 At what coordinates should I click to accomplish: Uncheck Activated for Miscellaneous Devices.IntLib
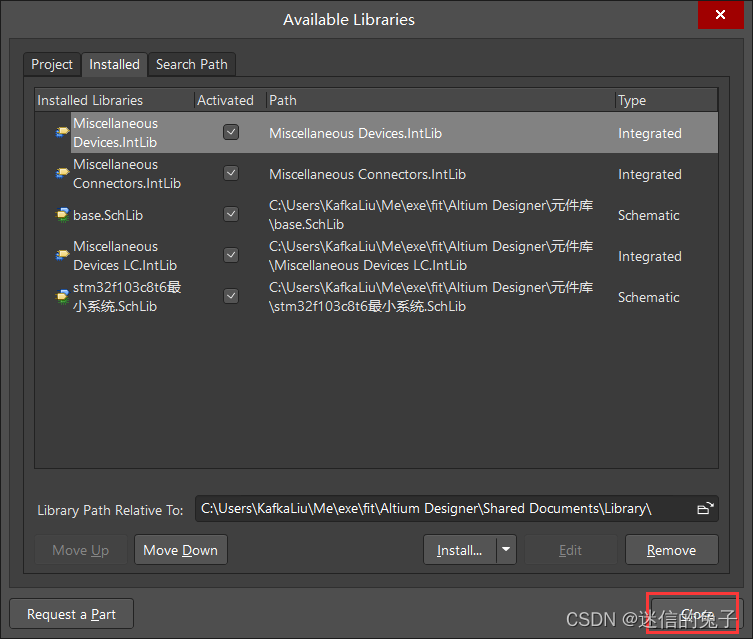231,132
